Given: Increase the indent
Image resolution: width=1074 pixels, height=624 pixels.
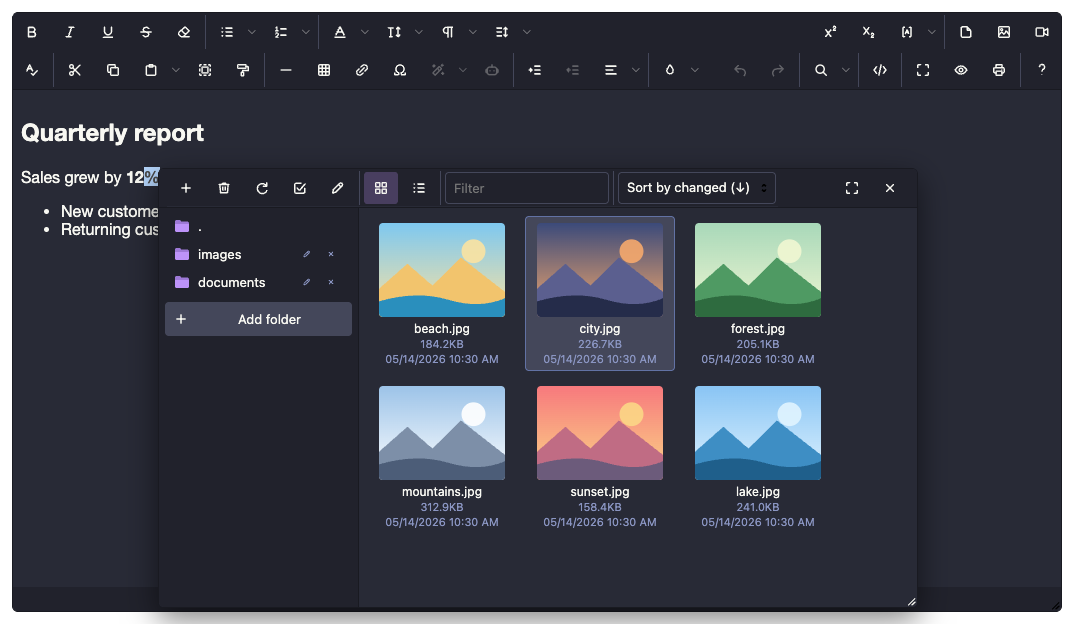Looking at the screenshot, I should coord(535,70).
